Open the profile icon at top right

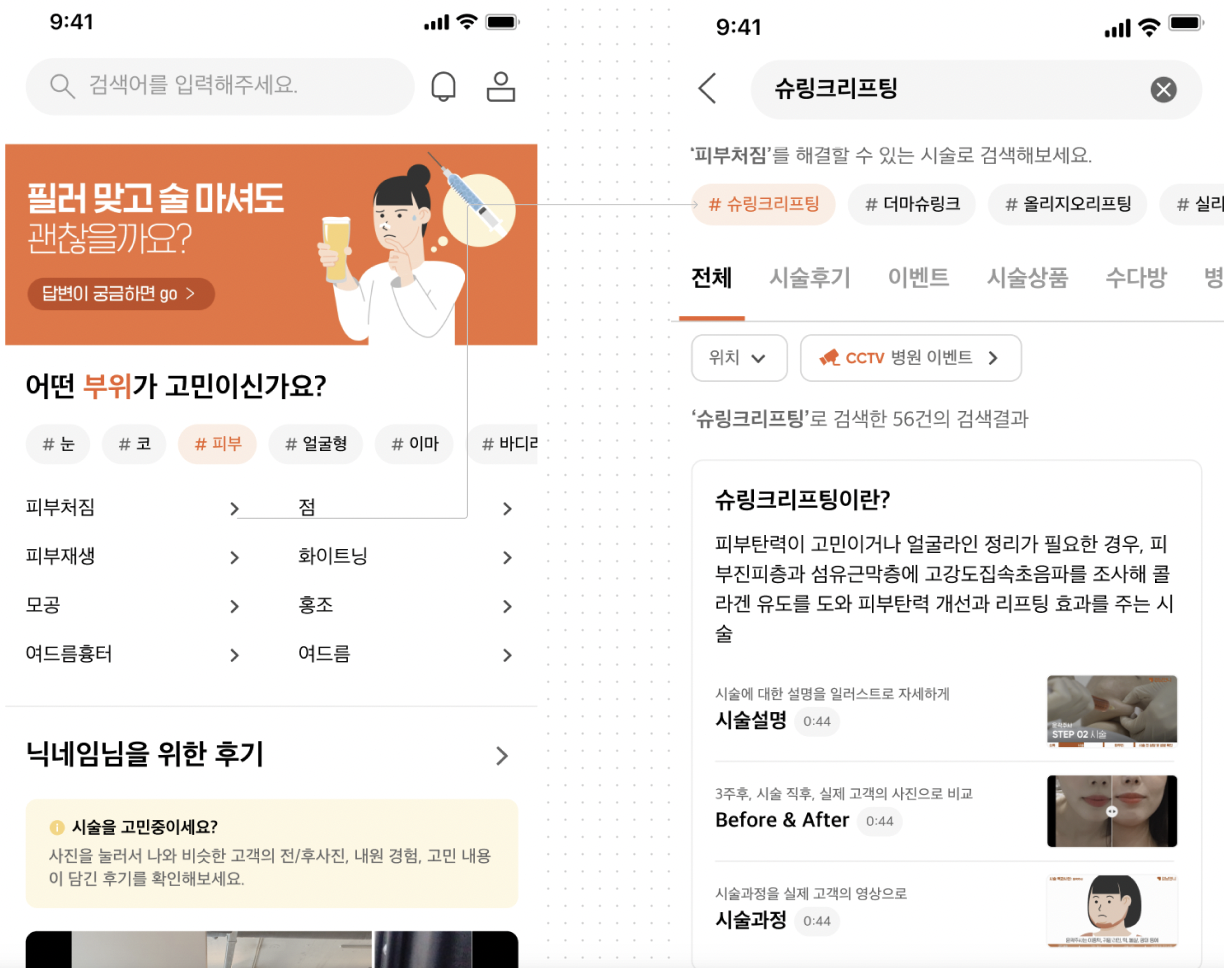point(501,86)
